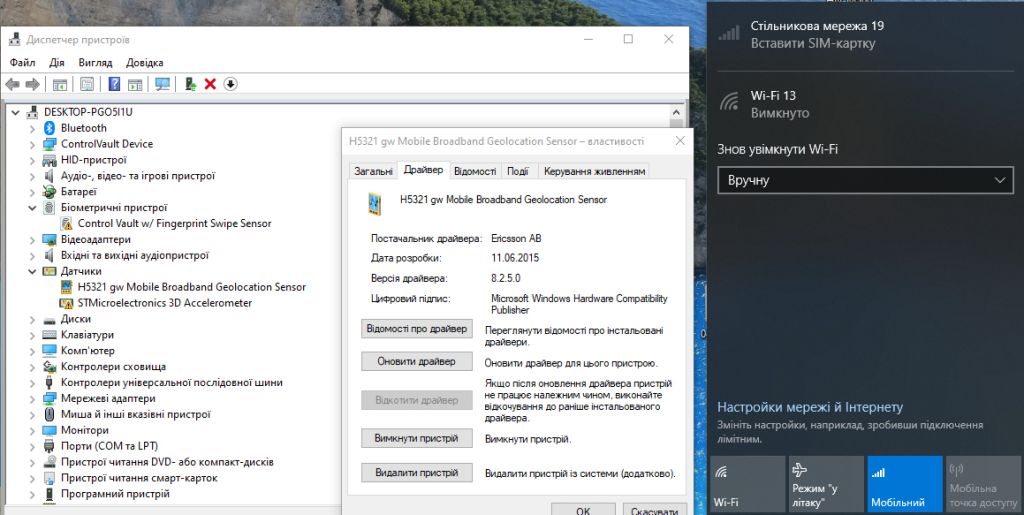This screenshot has width=1024, height=515.
Task: Open Настройки мережі й Інтернету link
Action: pyautogui.click(x=810, y=407)
